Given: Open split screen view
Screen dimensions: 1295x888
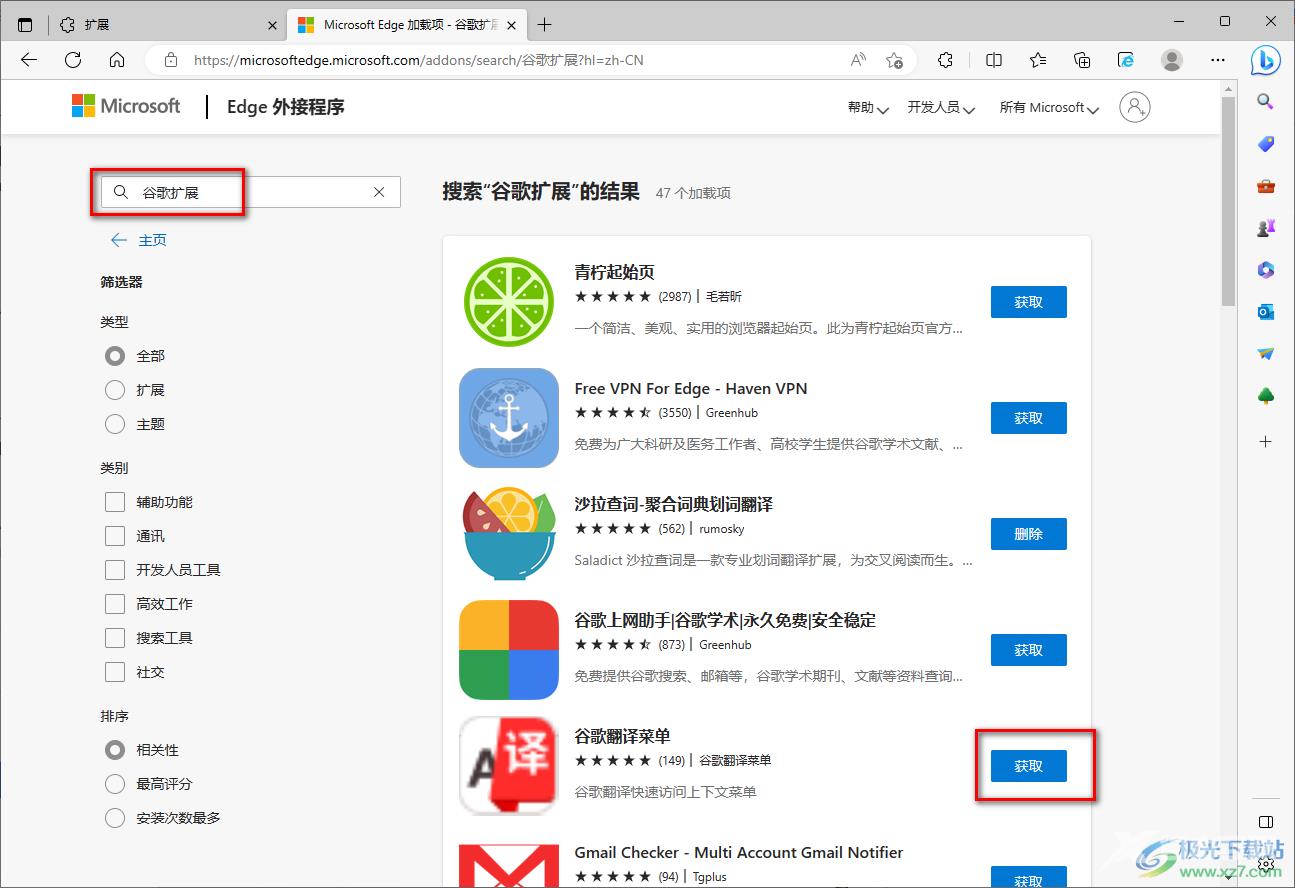Looking at the screenshot, I should pos(994,60).
